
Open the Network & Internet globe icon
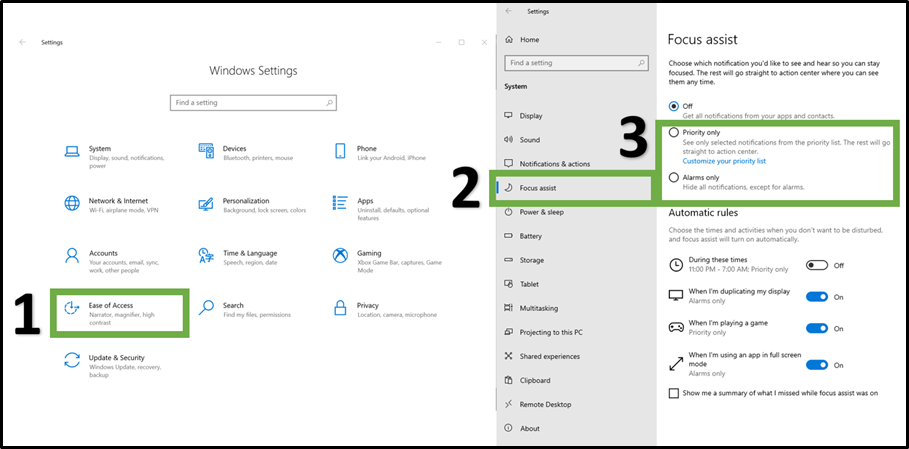click(72, 203)
